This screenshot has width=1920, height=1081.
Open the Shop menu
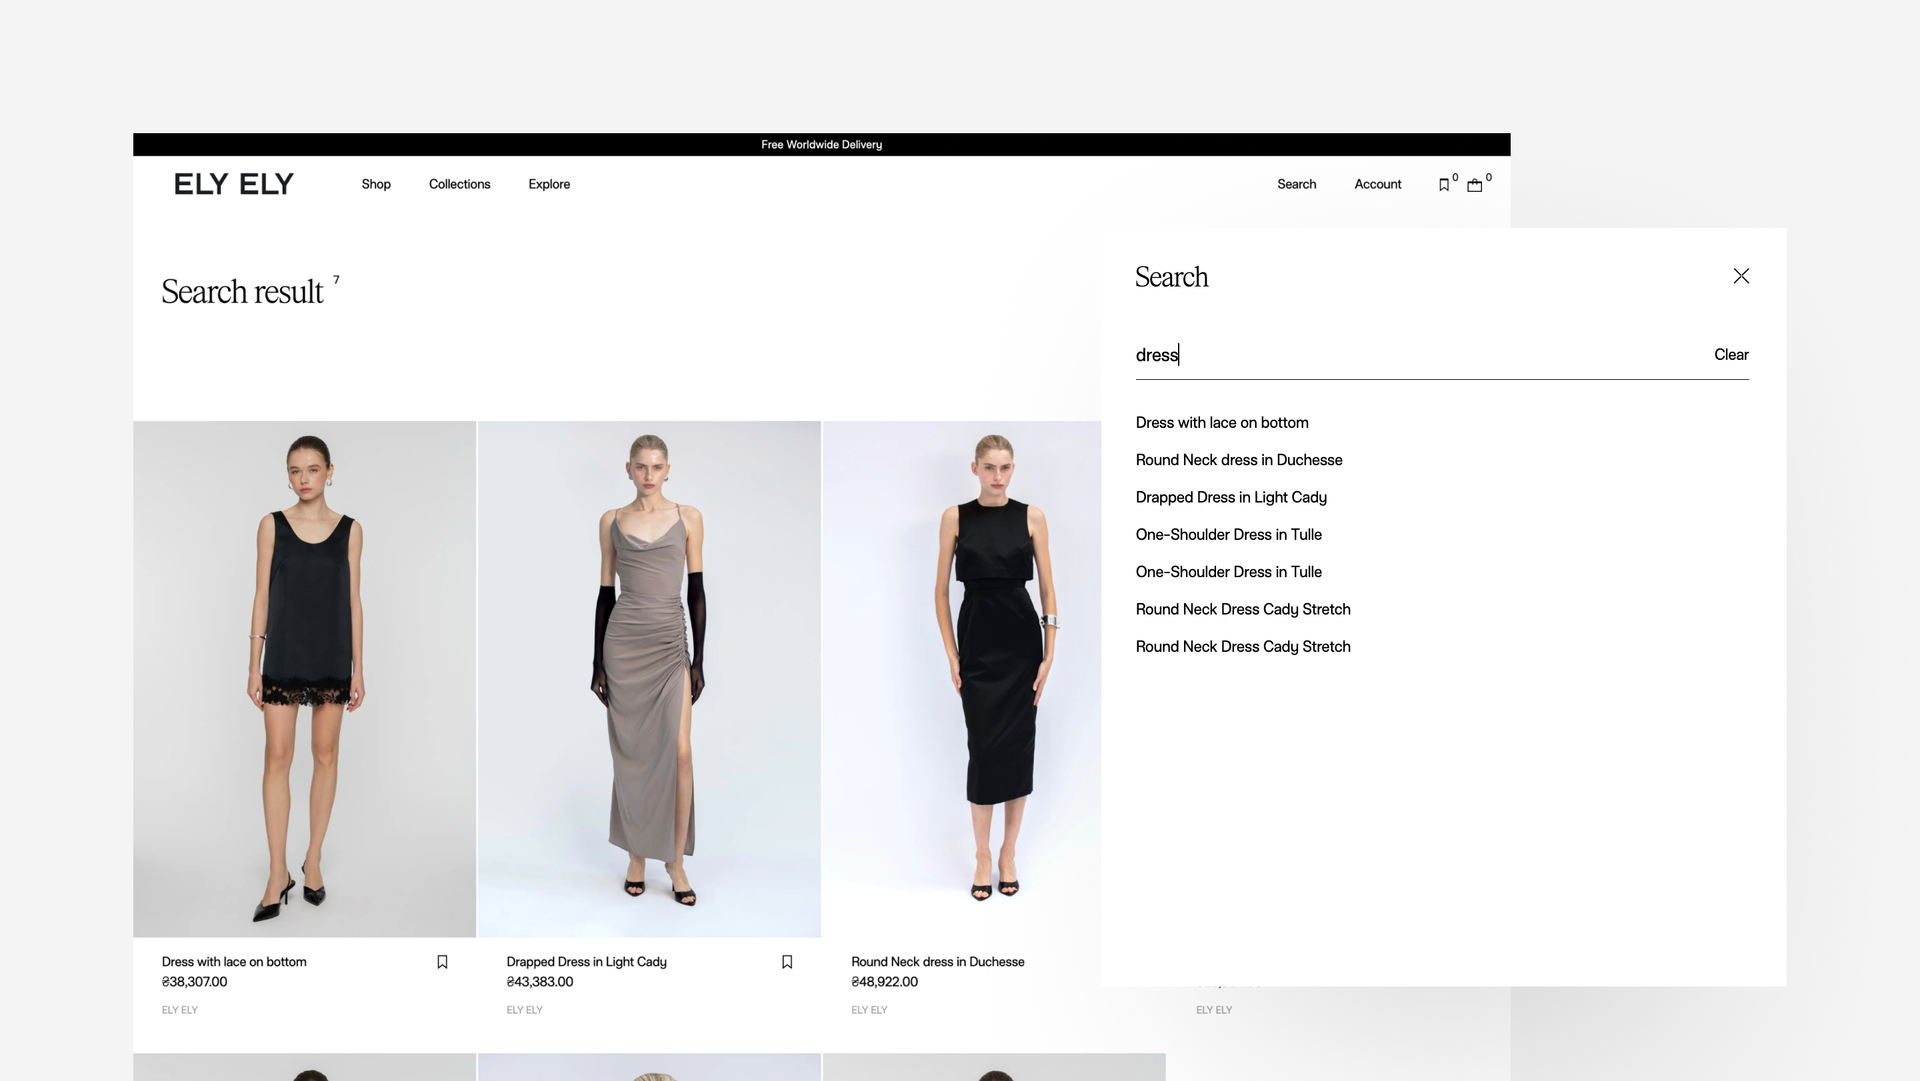[376, 184]
